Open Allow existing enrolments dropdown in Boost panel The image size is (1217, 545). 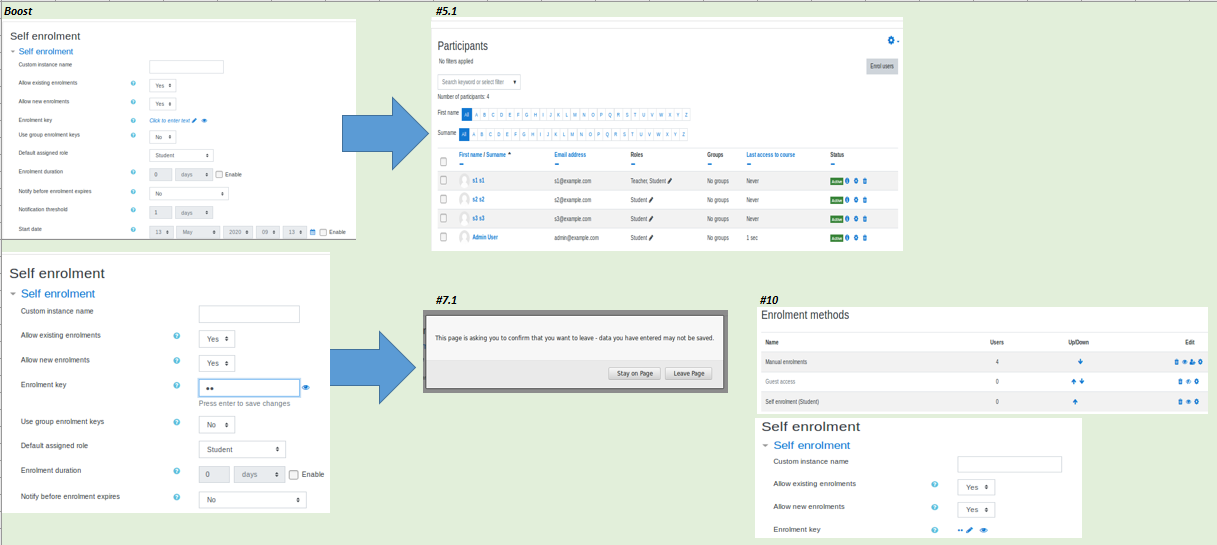coord(162,85)
